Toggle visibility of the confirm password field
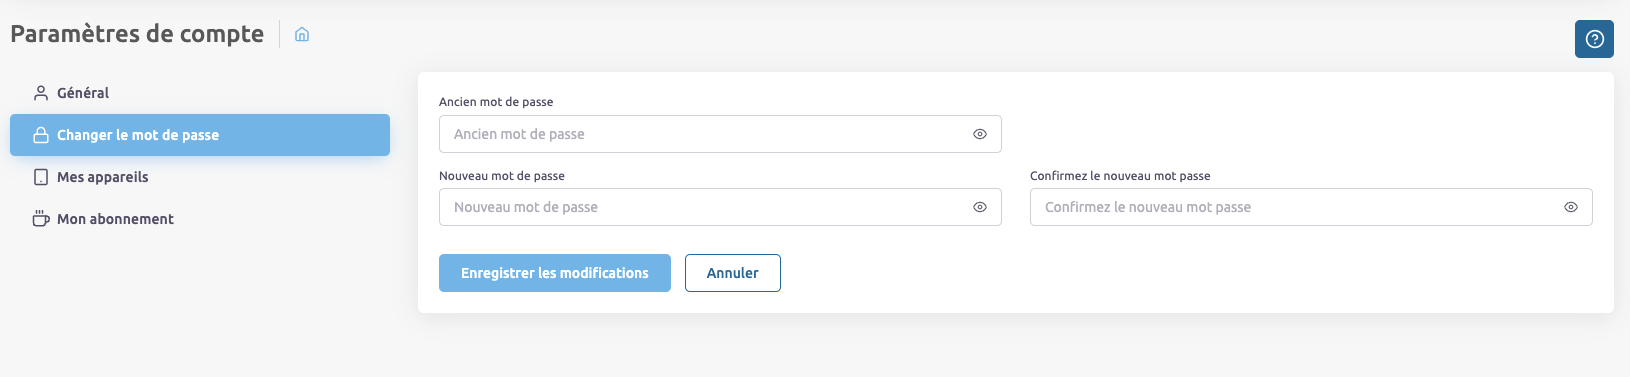The image size is (1630, 377). click(1571, 207)
